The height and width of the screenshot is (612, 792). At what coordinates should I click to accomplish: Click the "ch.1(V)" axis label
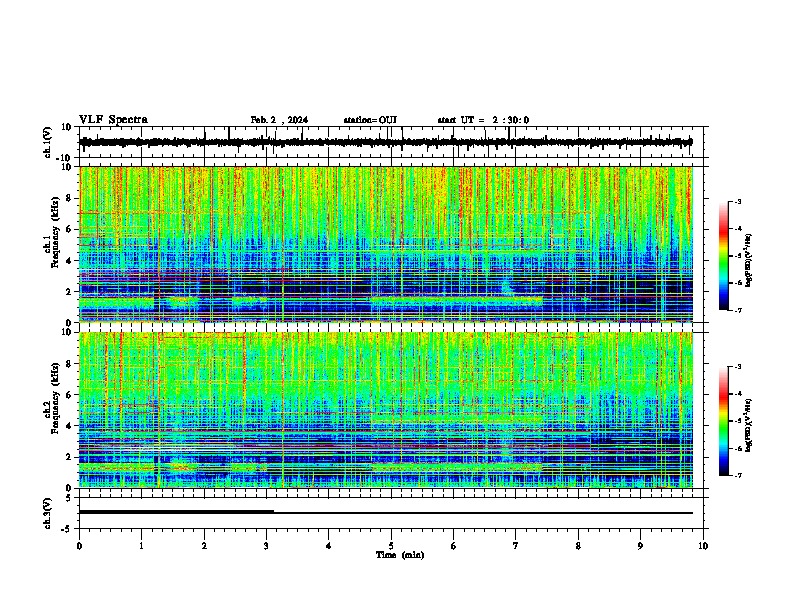click(48, 142)
